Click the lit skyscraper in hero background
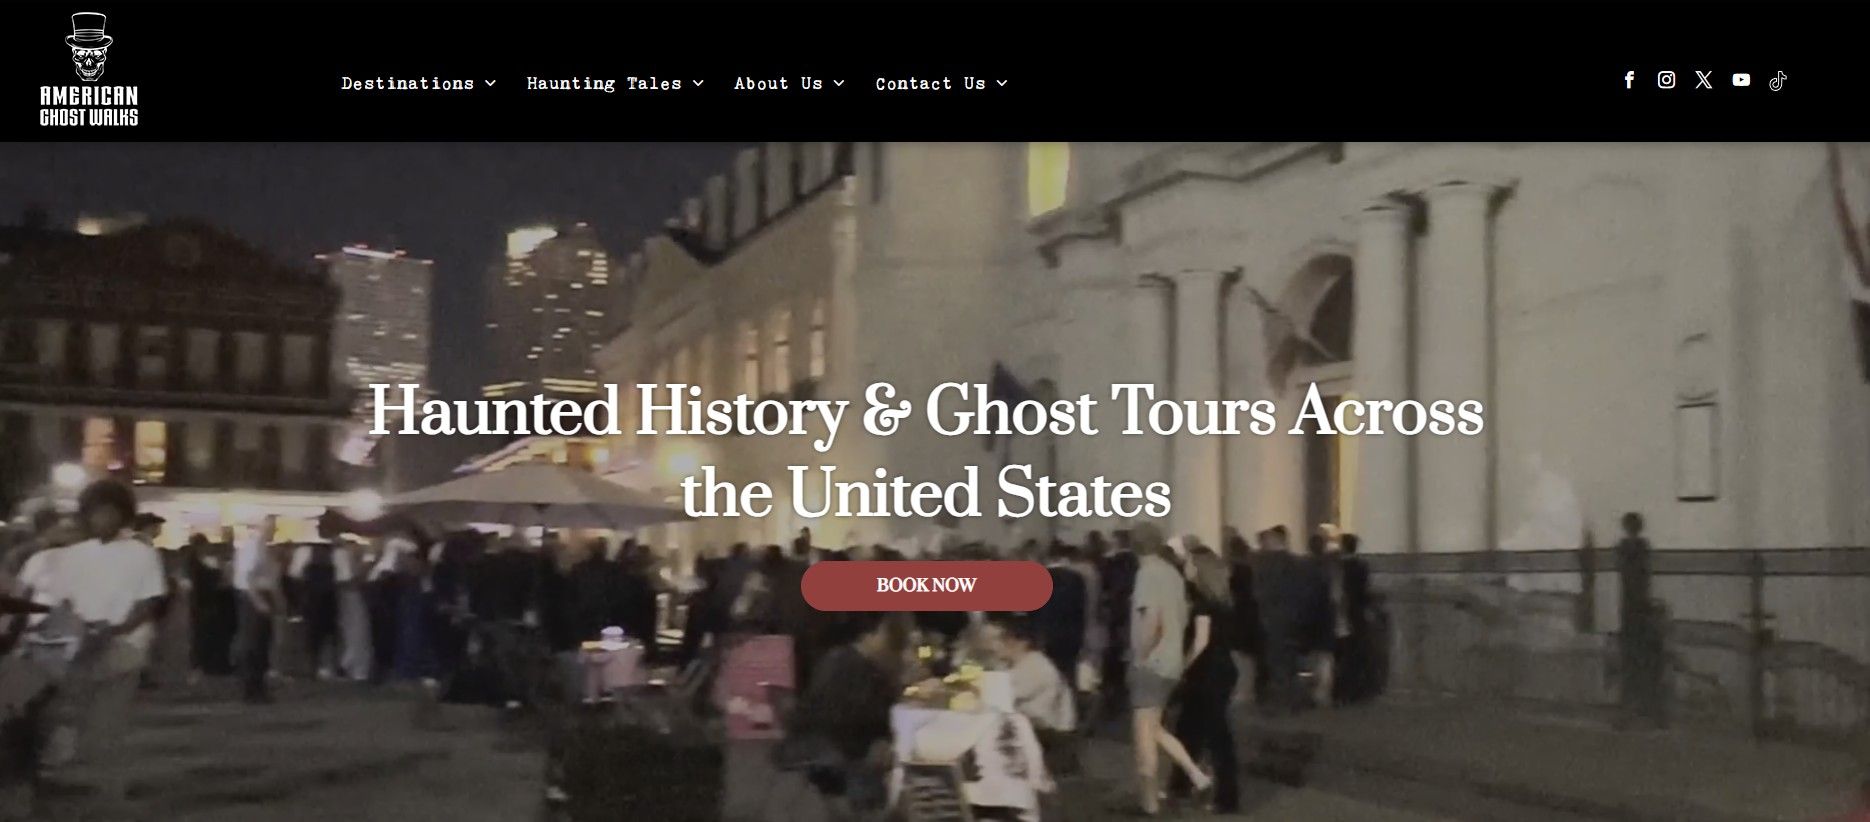The width and height of the screenshot is (1870, 822). coord(545,300)
